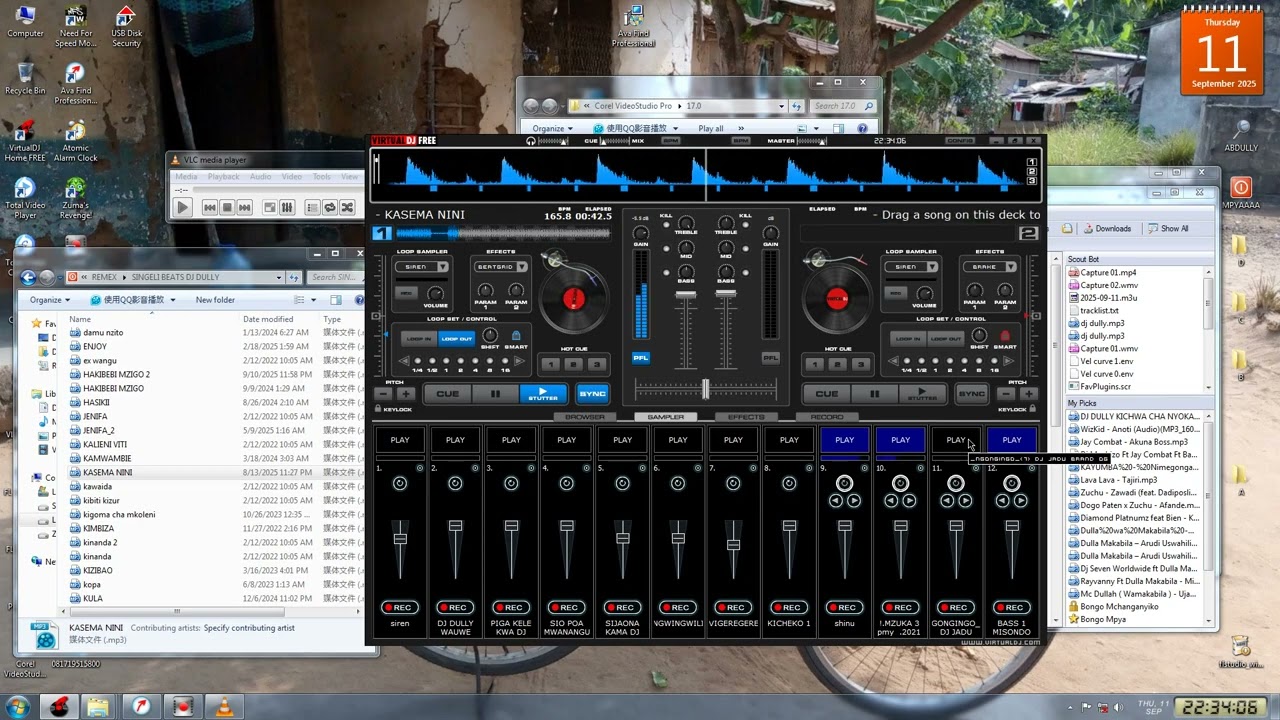The image size is (1280, 720).
Task: Click the crossfader handle
Action: [x=705, y=388]
